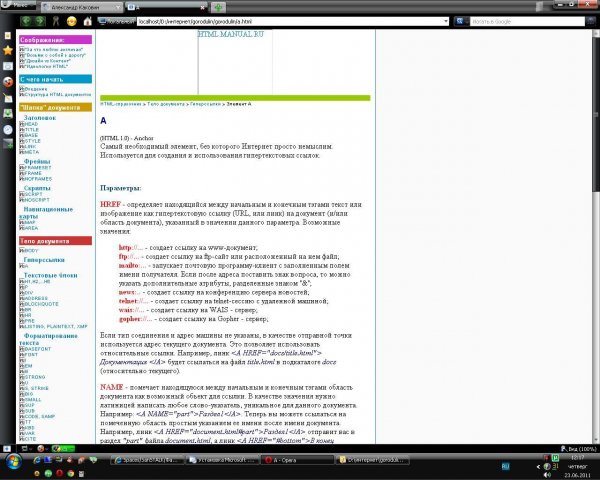Open the BLOCKQUOTE element link

41,304
